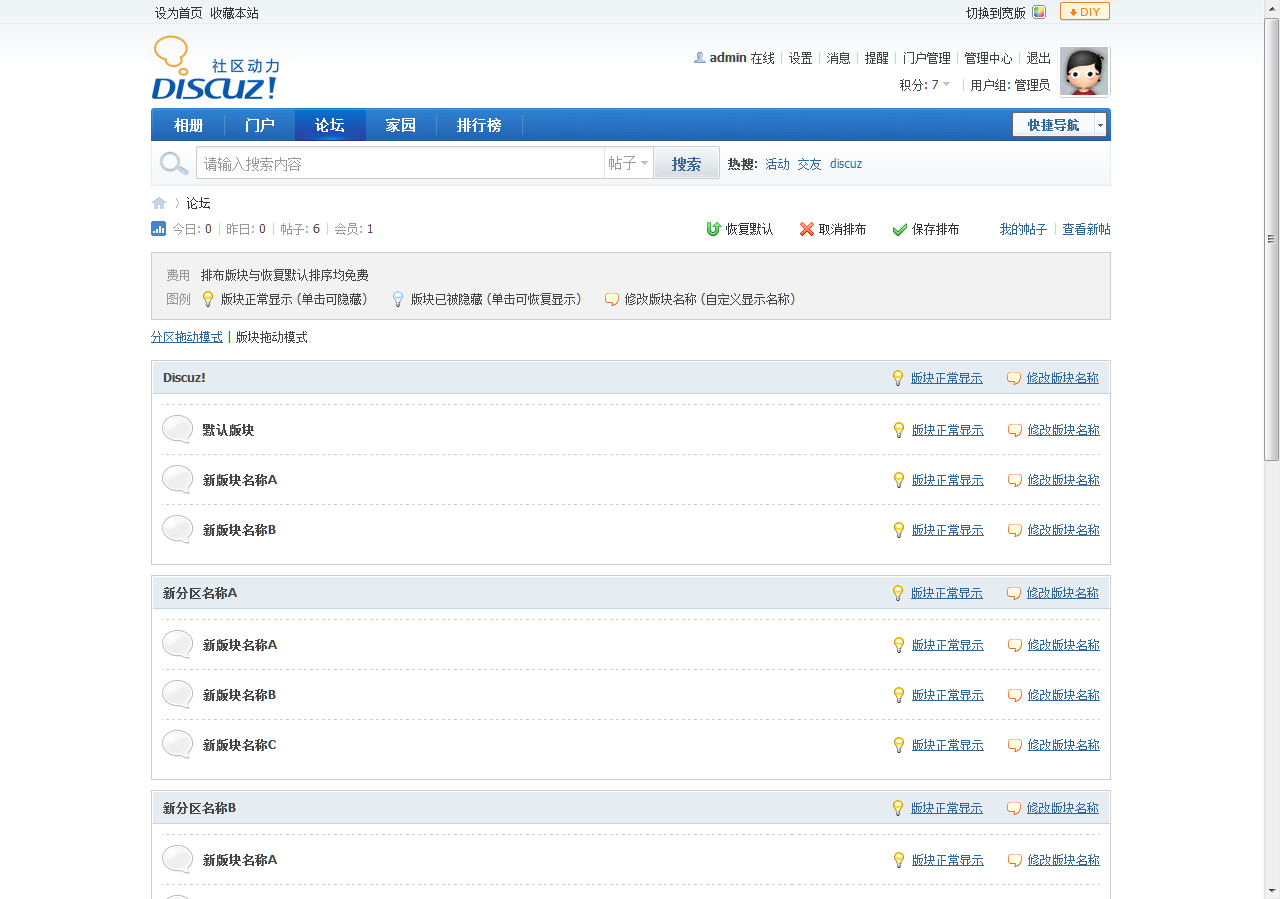Open the 门户 nav tab
1280x899 pixels.
point(260,125)
